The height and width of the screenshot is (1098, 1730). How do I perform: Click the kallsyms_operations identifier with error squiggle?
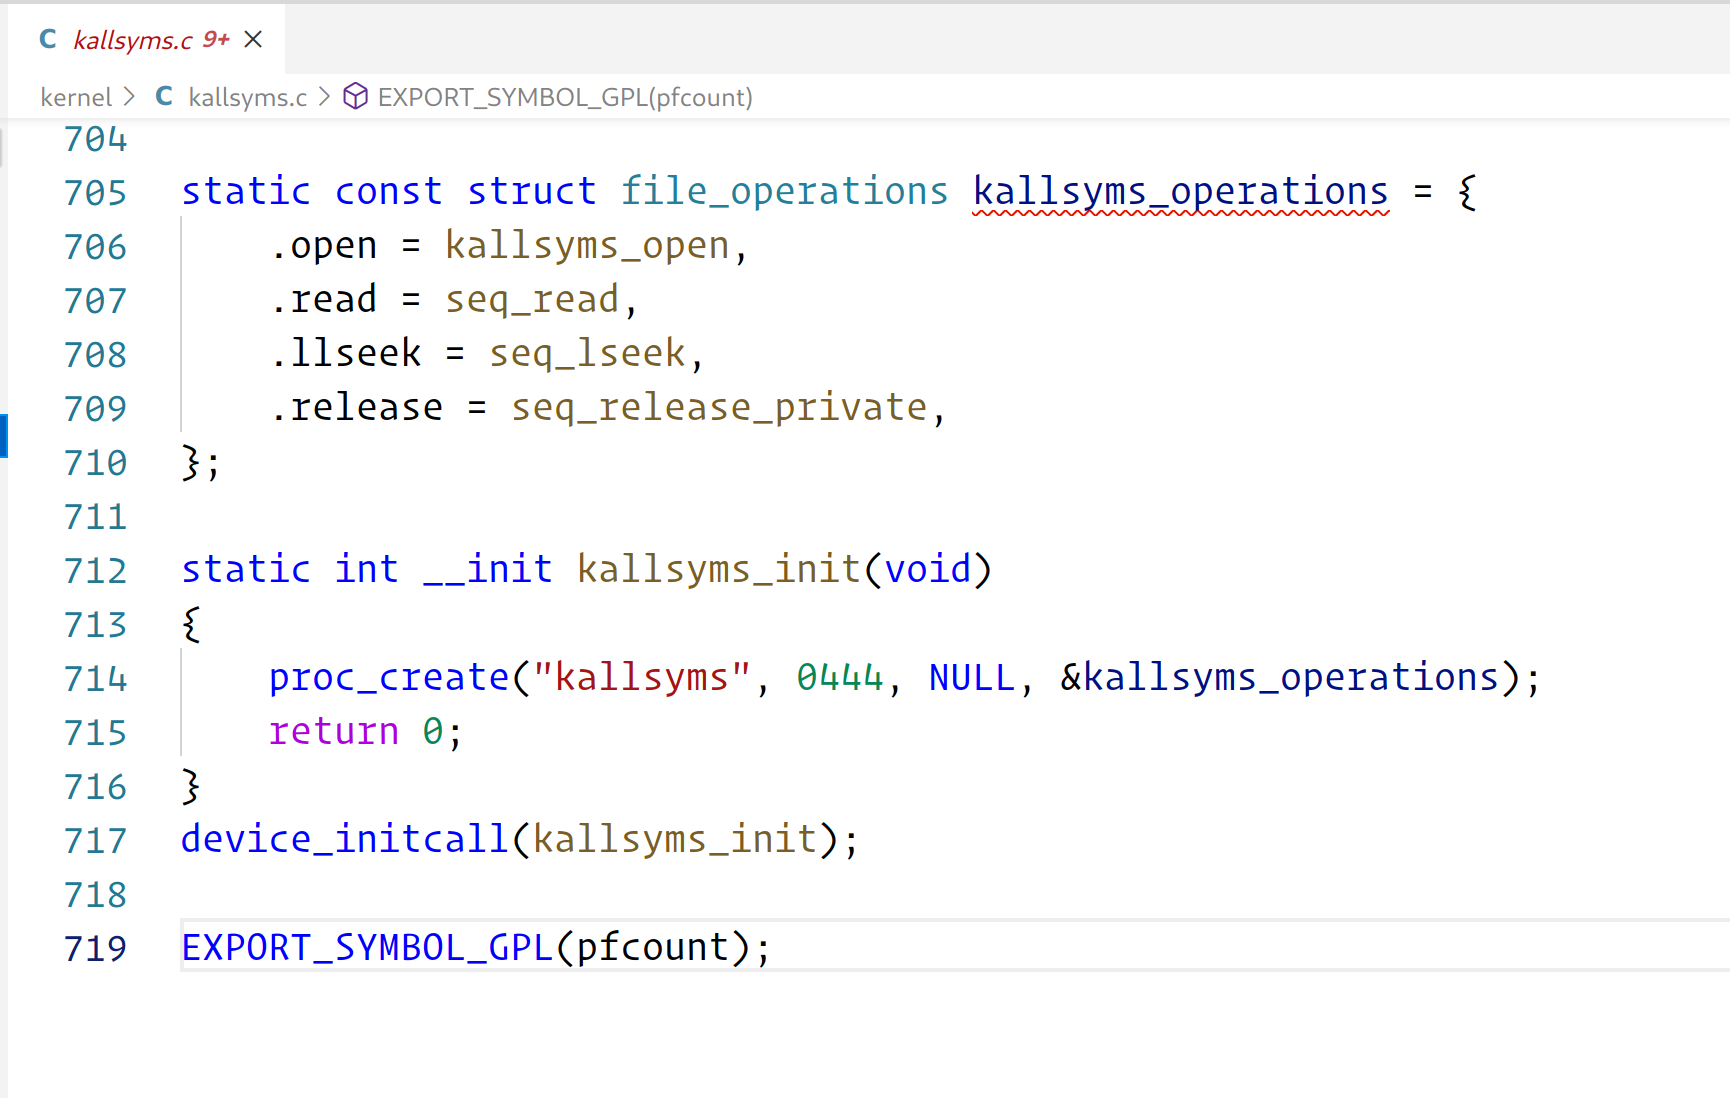pyautogui.click(x=1181, y=191)
